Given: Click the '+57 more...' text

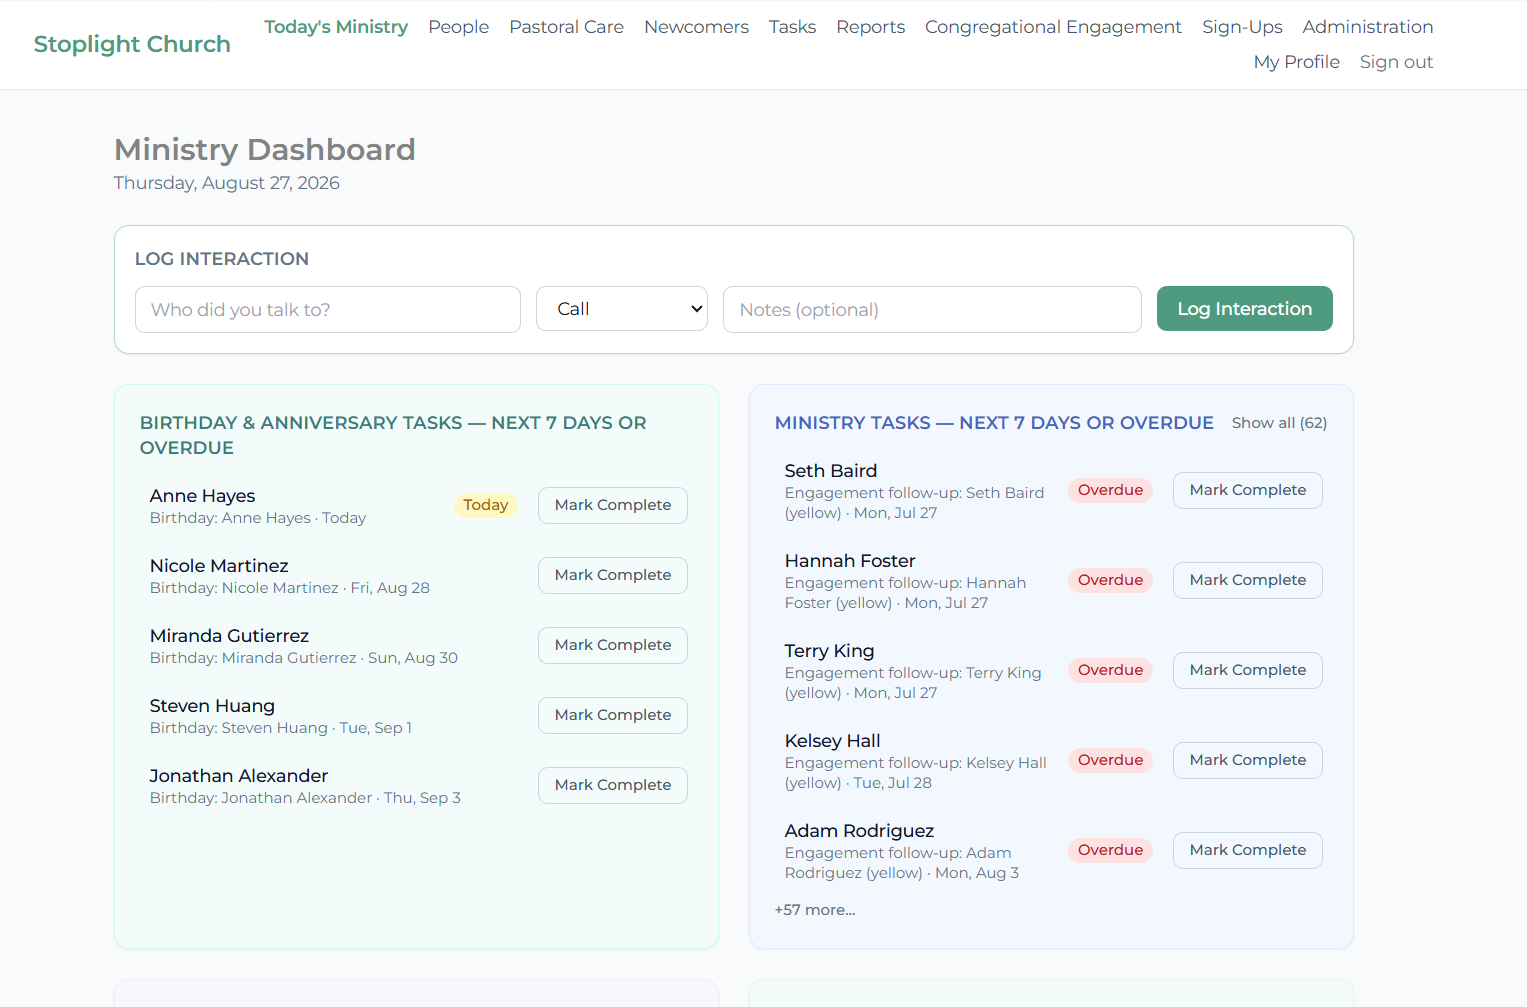Looking at the screenshot, I should click(x=815, y=910).
